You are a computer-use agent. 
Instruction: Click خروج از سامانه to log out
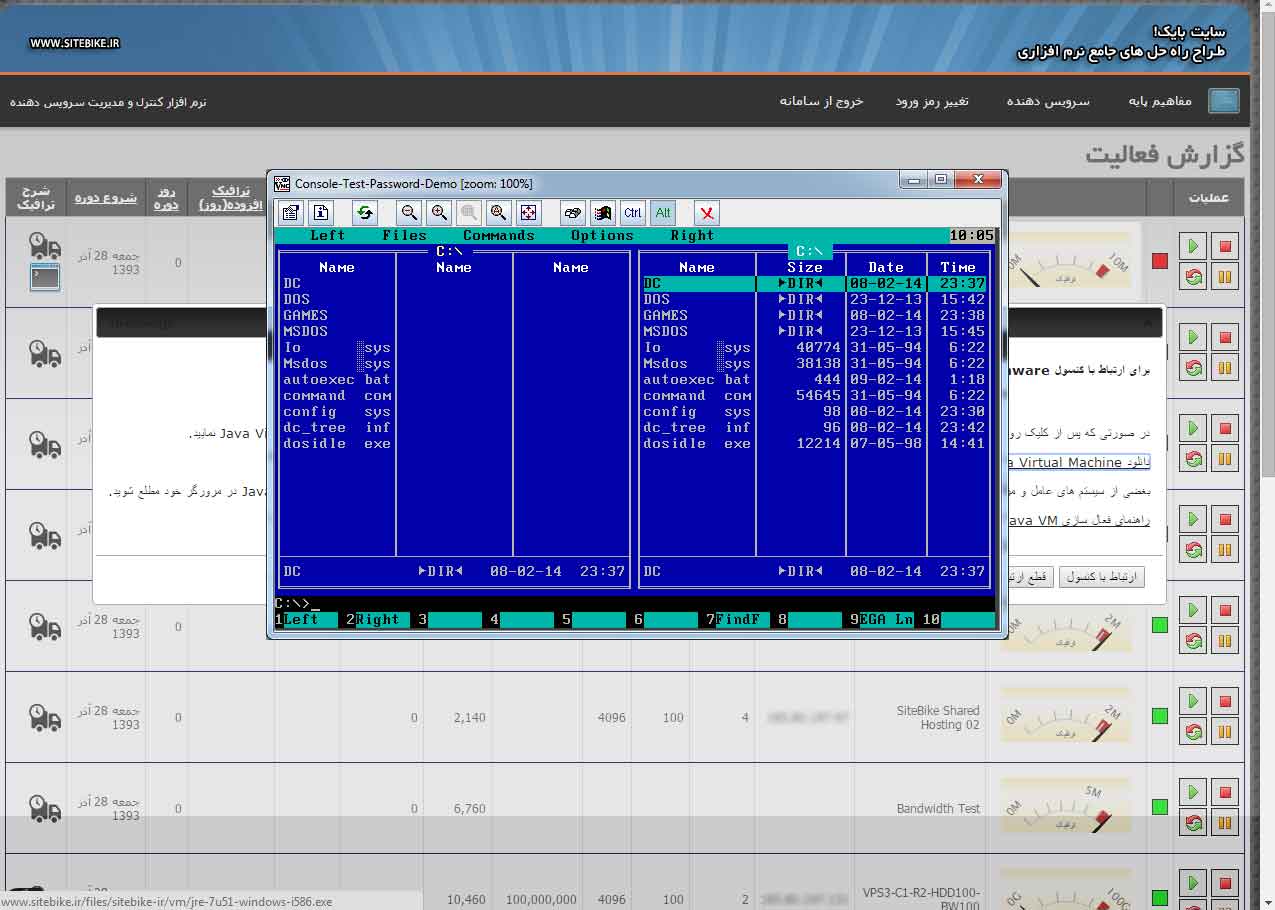tap(821, 101)
